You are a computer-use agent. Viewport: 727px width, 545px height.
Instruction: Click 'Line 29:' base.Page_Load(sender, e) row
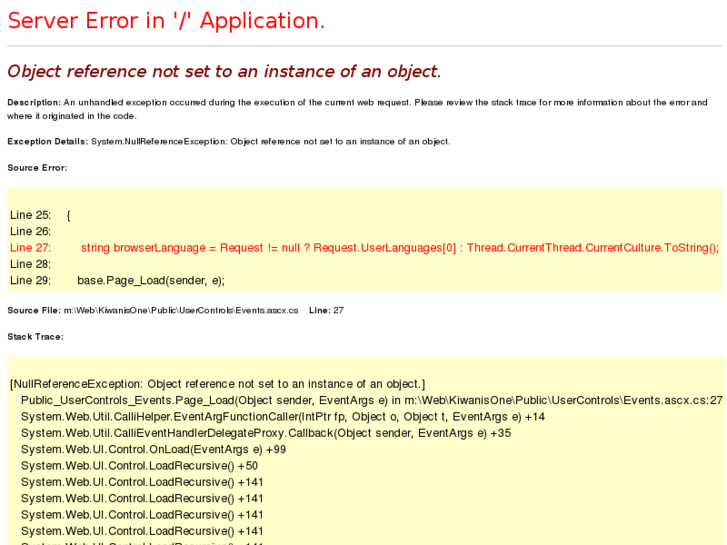117,281
